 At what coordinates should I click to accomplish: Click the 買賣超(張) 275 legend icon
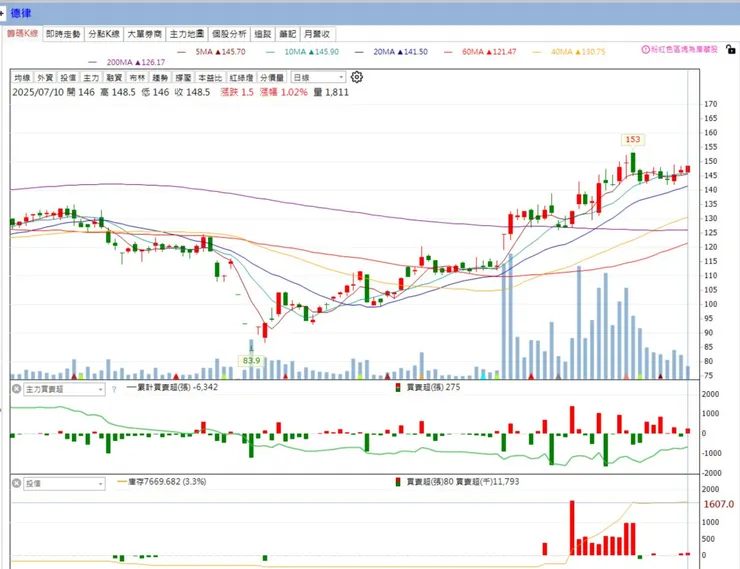click(398, 388)
